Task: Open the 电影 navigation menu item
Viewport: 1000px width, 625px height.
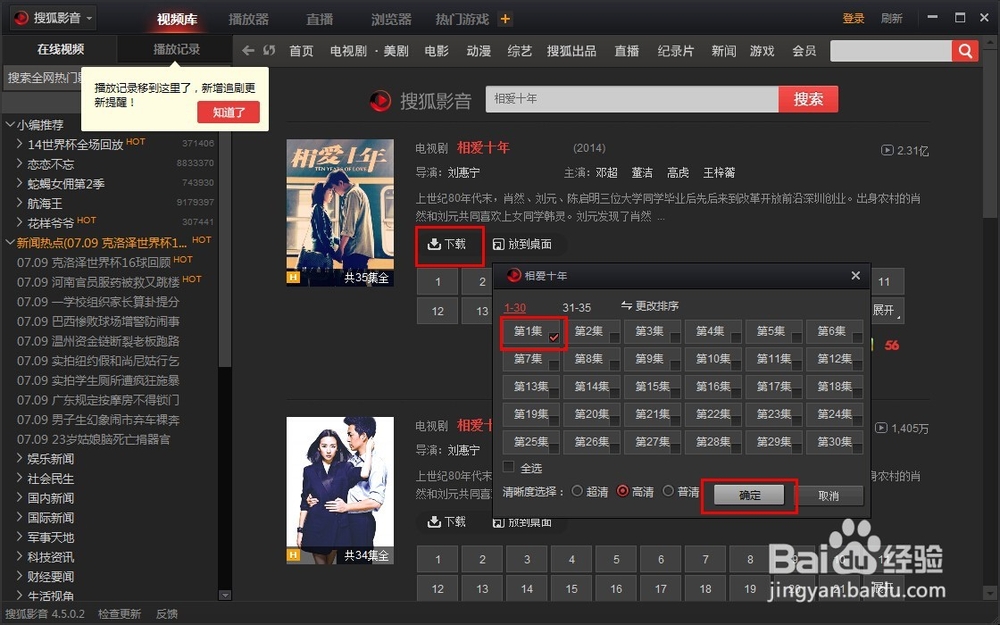Action: pos(437,51)
